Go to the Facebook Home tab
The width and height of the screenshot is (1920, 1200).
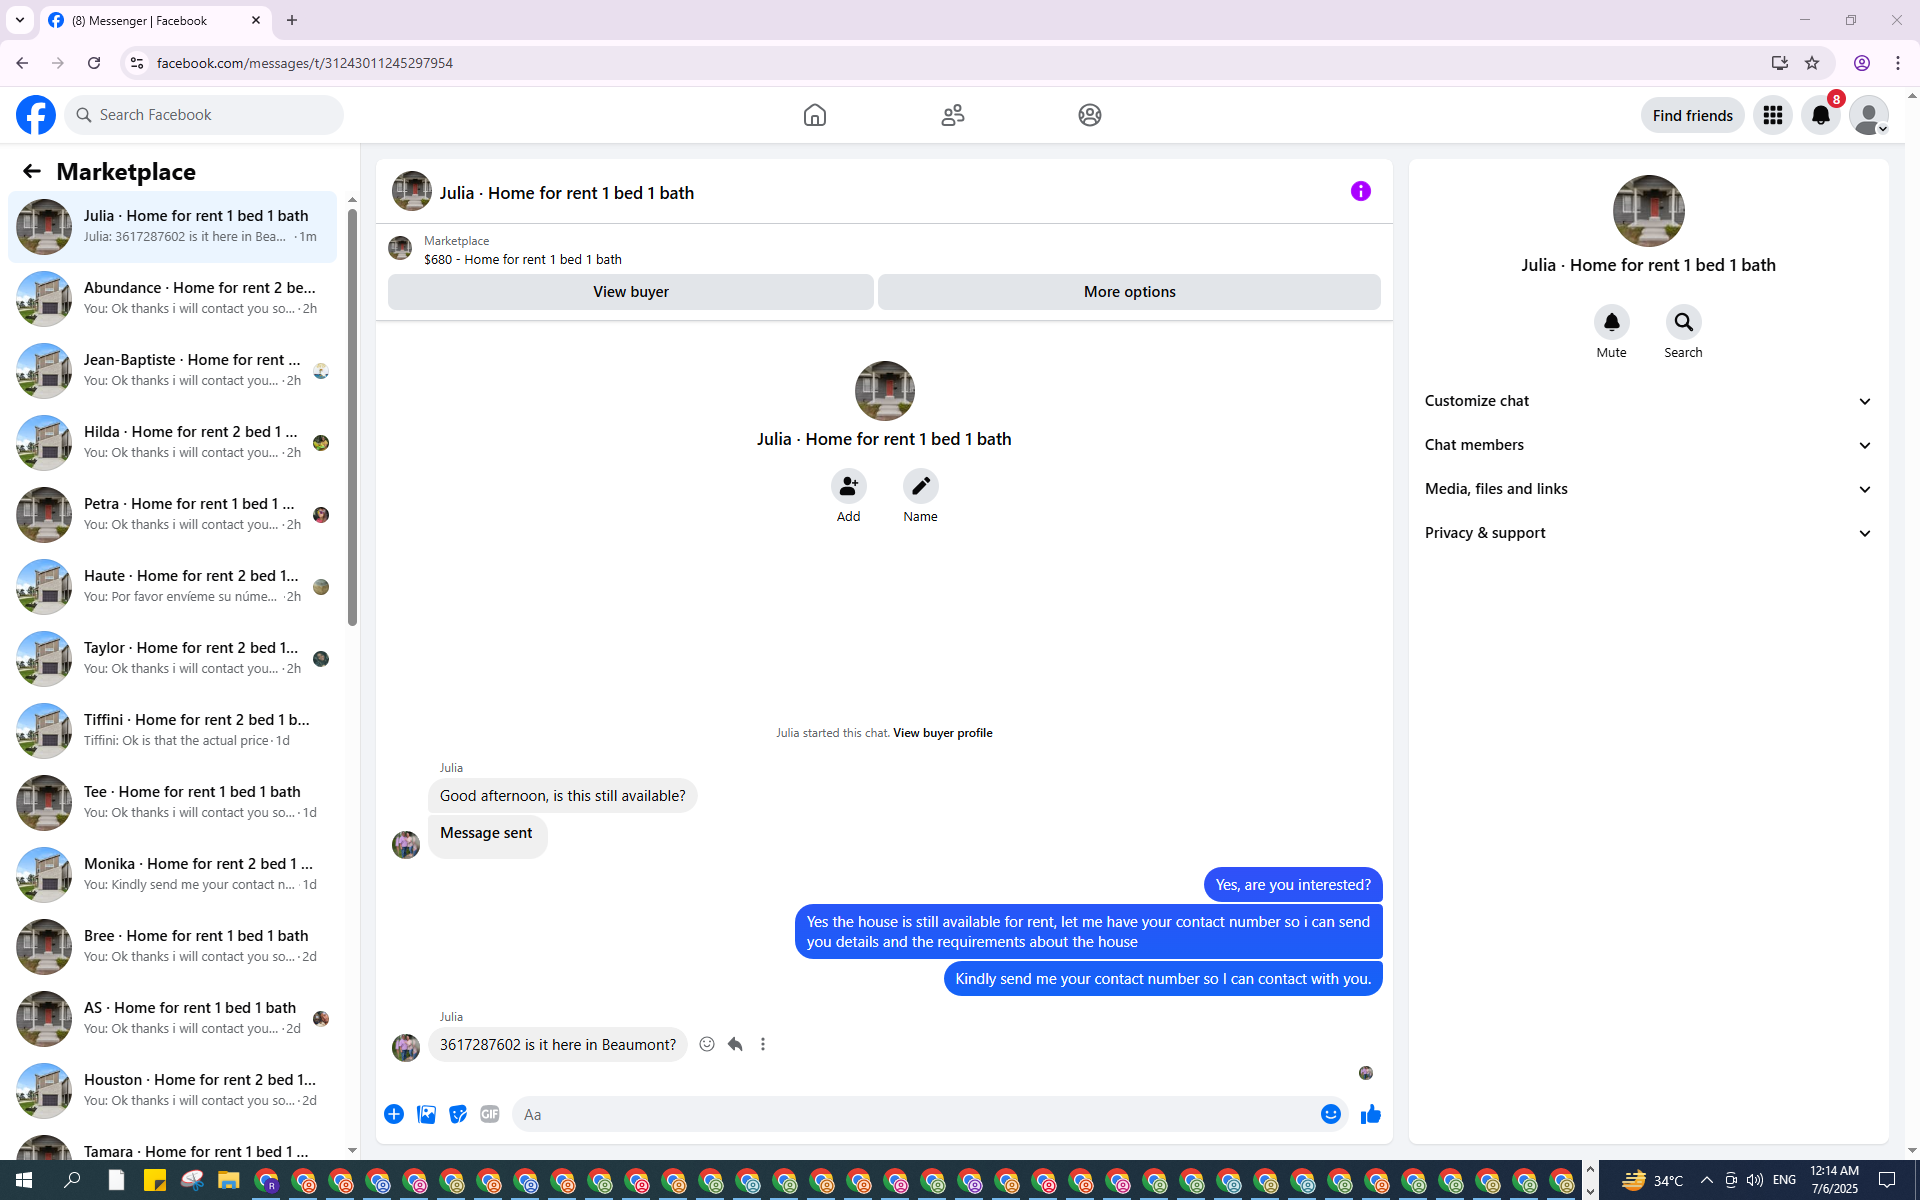[x=814, y=115]
